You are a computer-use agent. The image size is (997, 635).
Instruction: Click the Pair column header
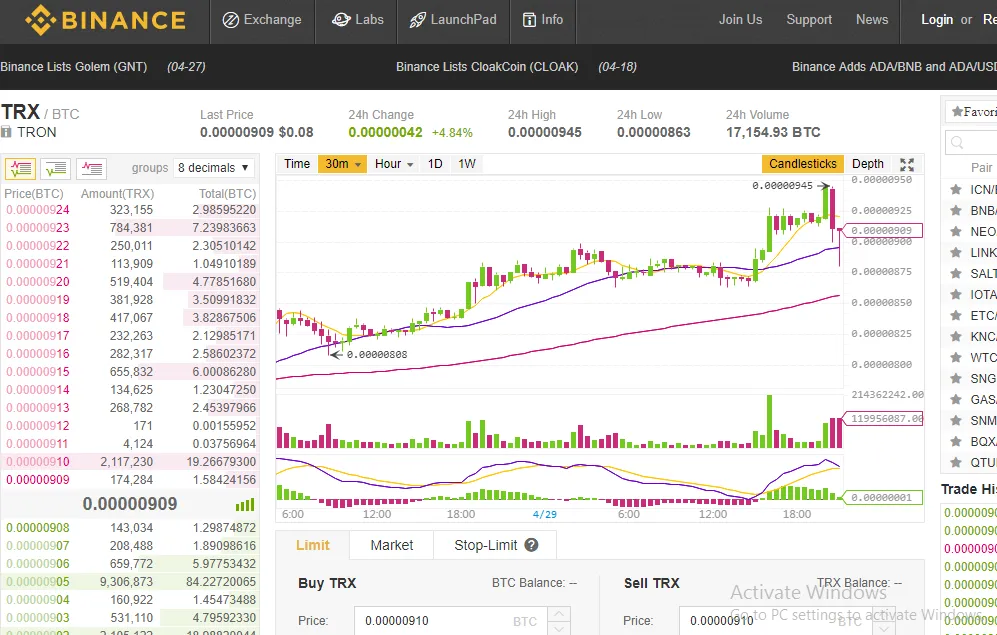(x=981, y=168)
